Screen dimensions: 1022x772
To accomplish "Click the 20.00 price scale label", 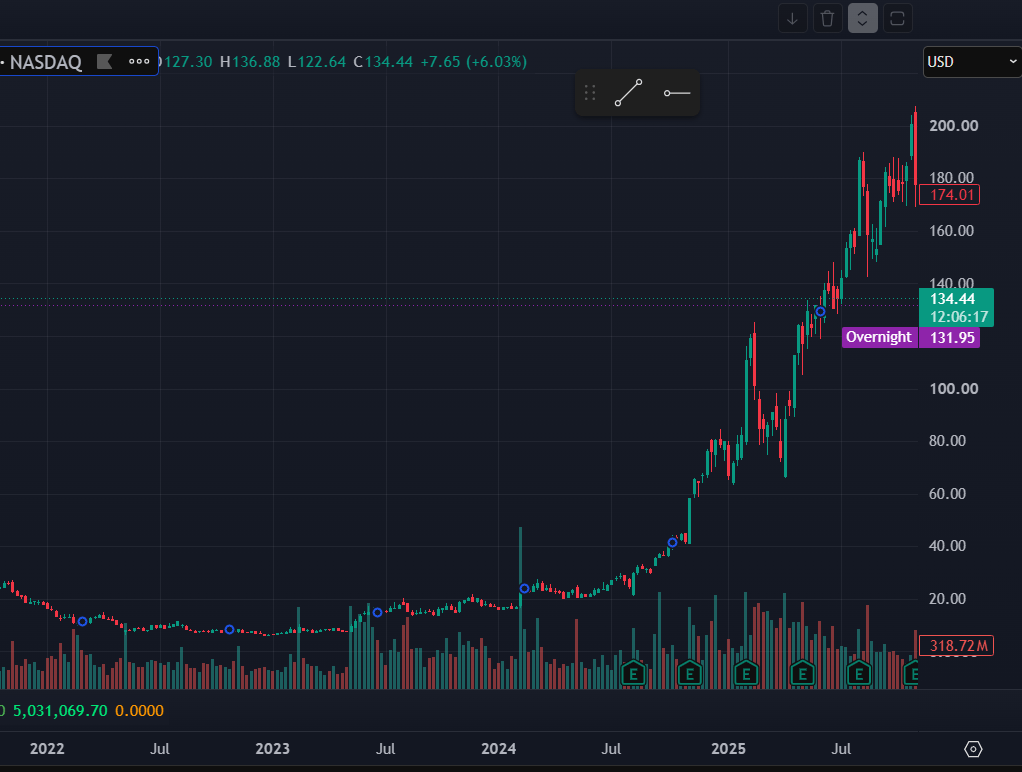I will tap(947, 599).
